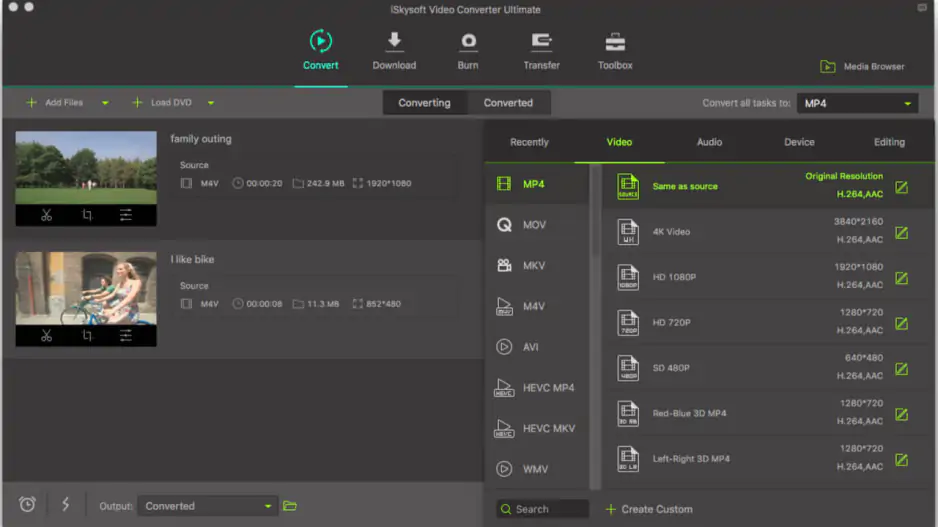Screen dimensions: 938x527
Task: Toggle the scheduler alarm clock icon
Action: point(27,505)
